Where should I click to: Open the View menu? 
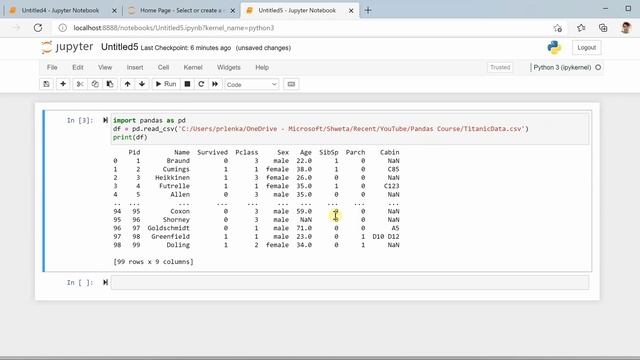coord(105,67)
